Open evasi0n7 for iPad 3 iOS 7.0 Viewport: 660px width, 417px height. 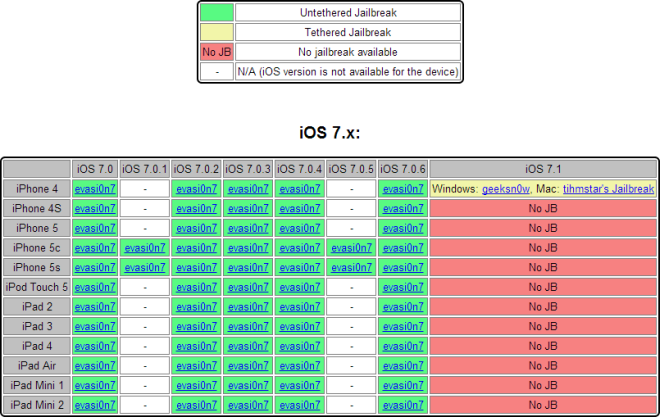[x=95, y=327]
